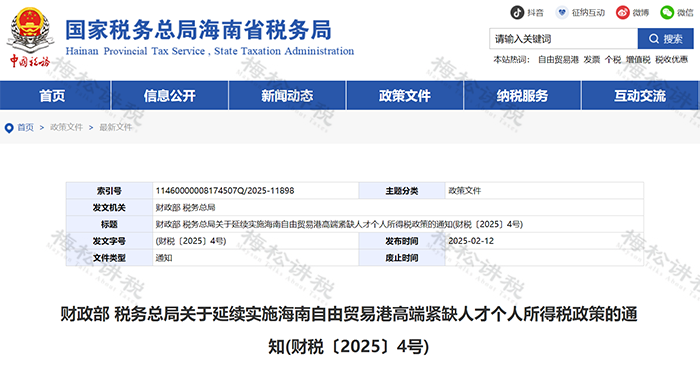This screenshot has width=700, height=365.
Task: Click the 本站热词 label
Action: click(x=512, y=60)
